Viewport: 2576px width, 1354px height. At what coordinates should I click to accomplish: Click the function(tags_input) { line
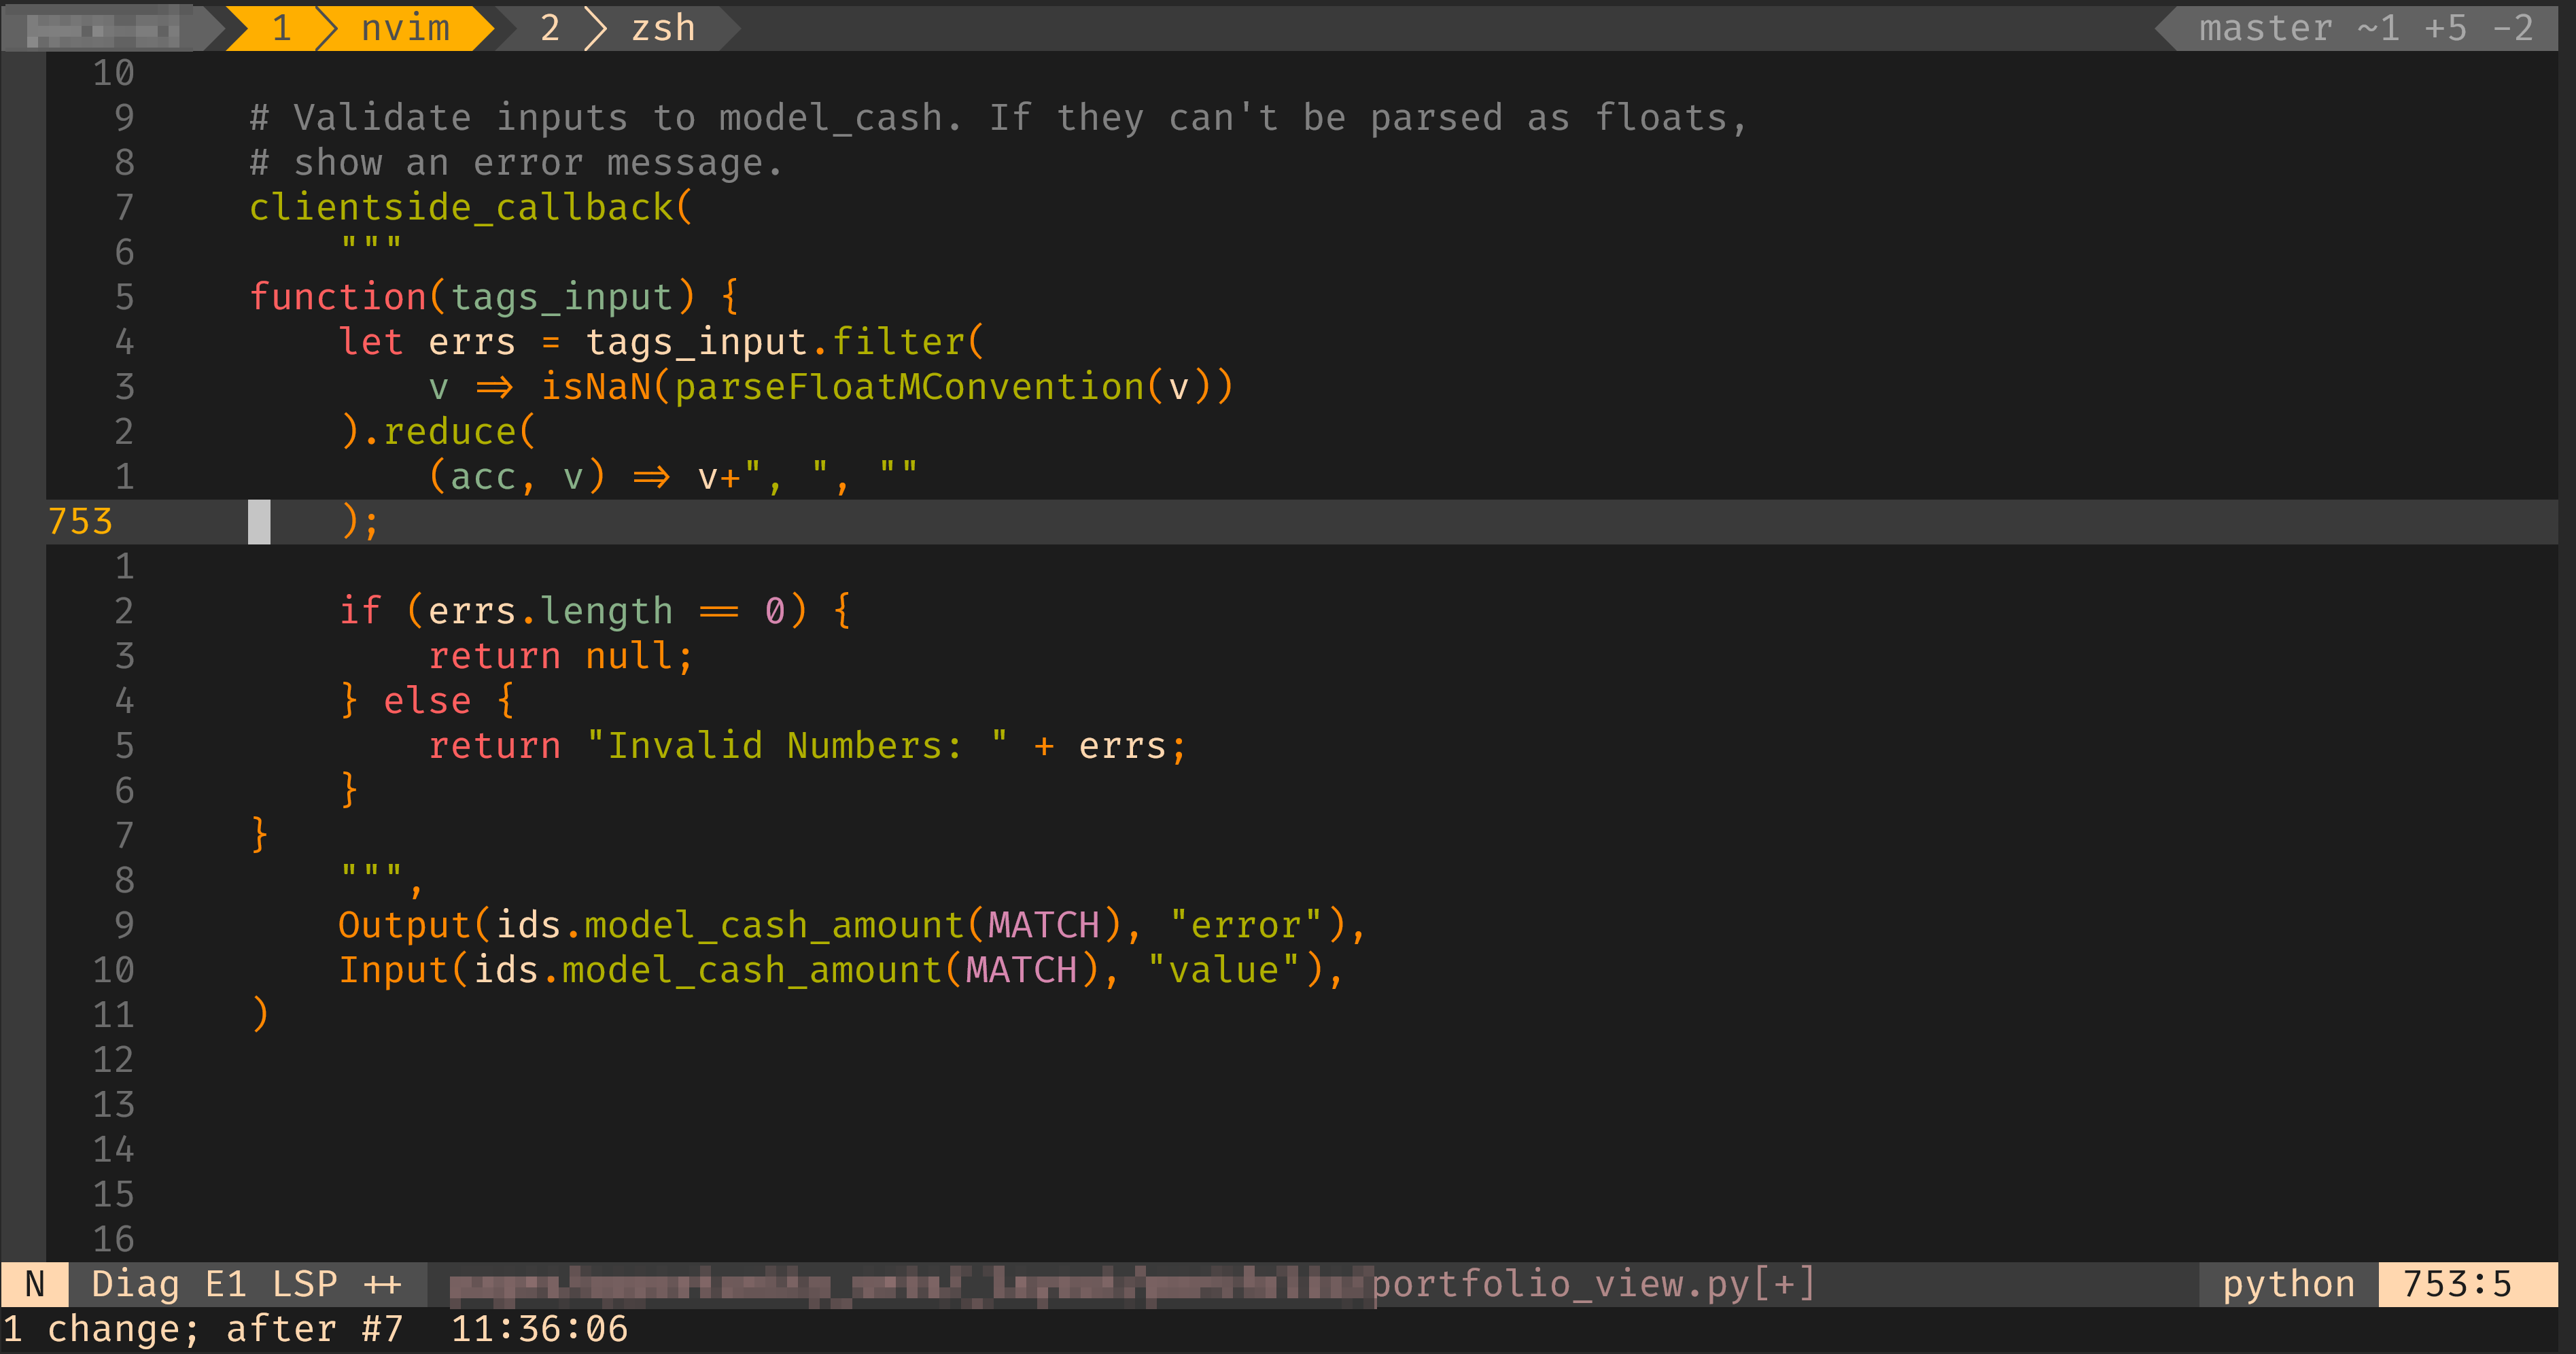(494, 297)
